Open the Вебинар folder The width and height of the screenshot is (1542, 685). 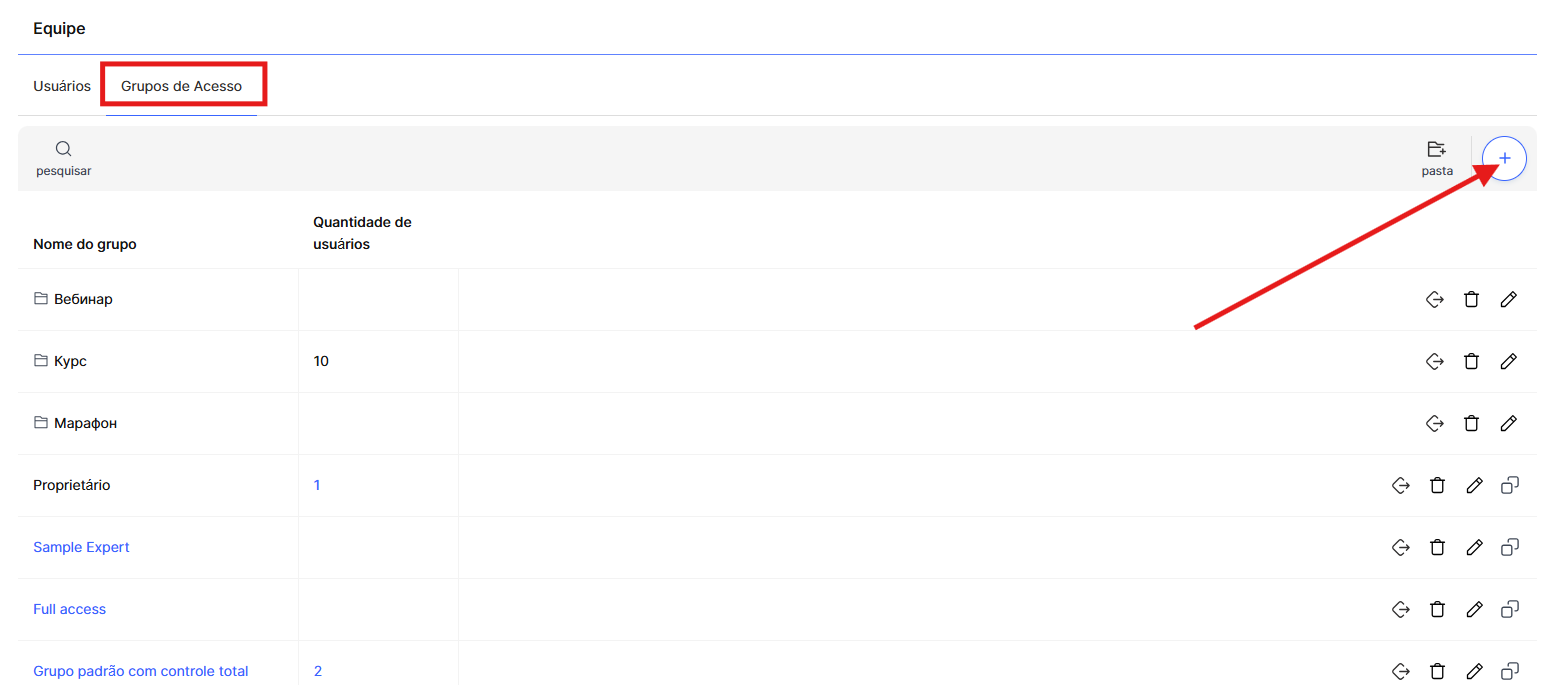coord(83,299)
